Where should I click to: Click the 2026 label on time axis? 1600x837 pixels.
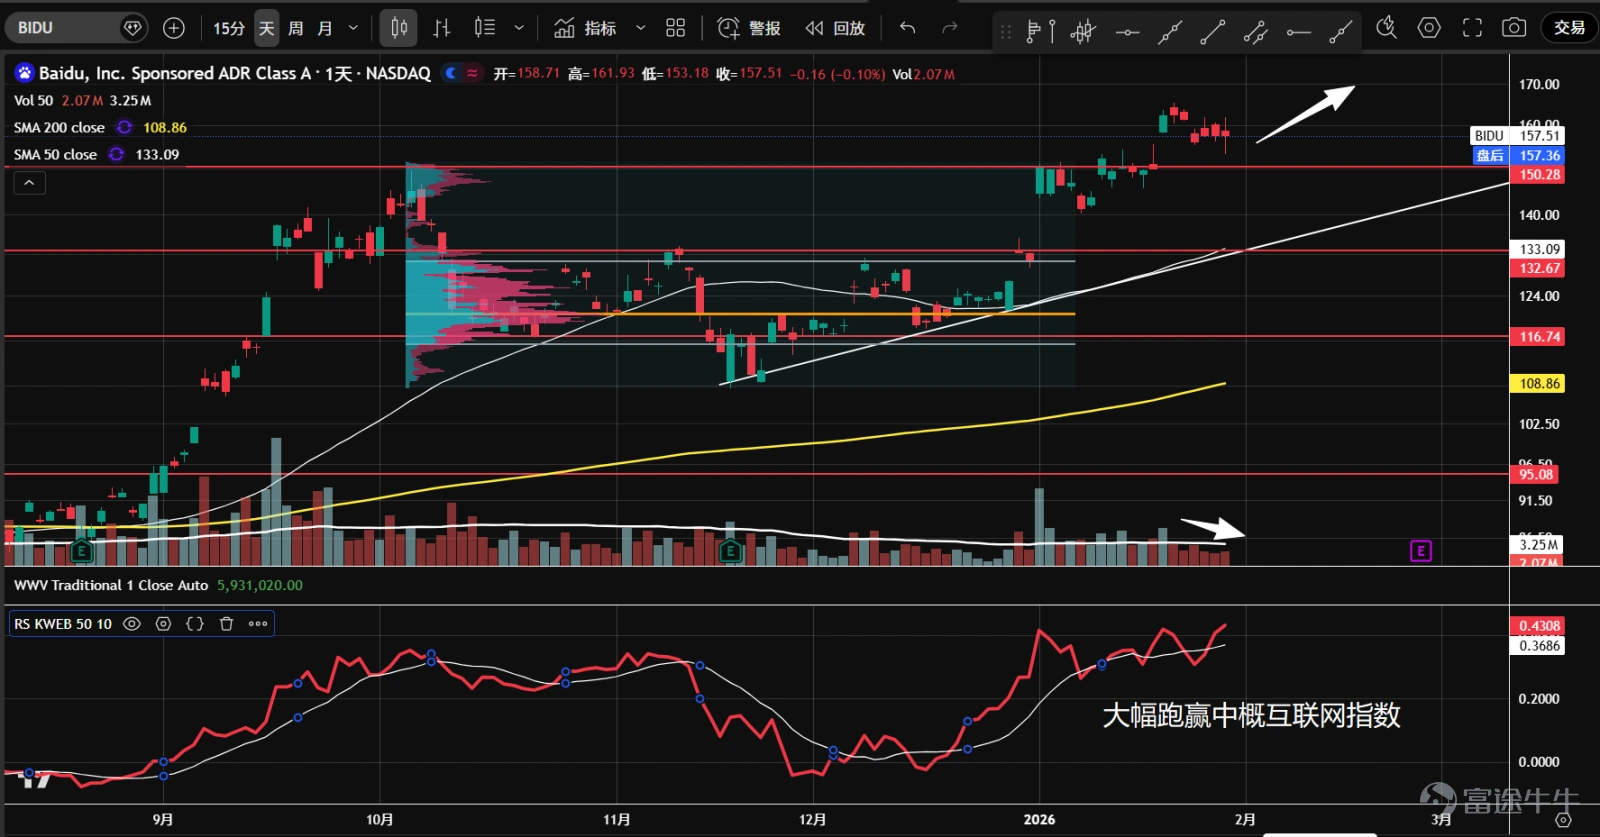(x=1039, y=819)
